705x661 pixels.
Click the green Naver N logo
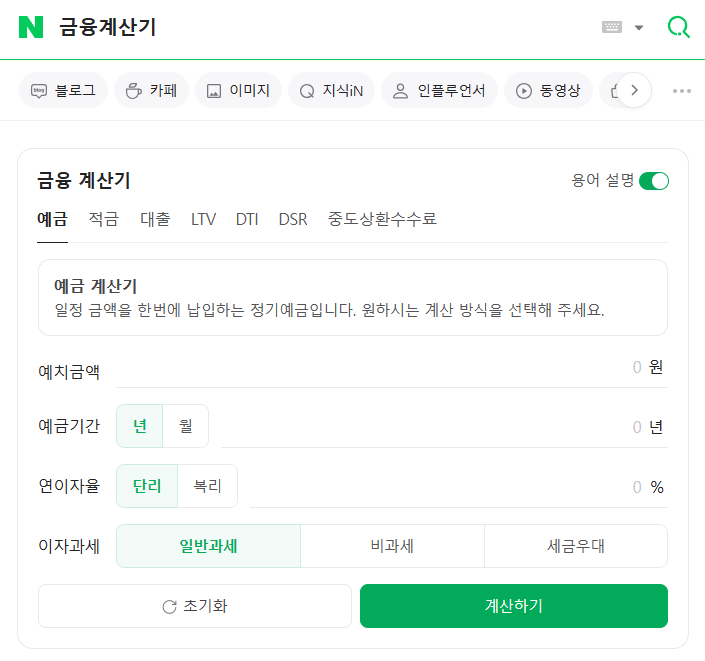[x=31, y=27]
